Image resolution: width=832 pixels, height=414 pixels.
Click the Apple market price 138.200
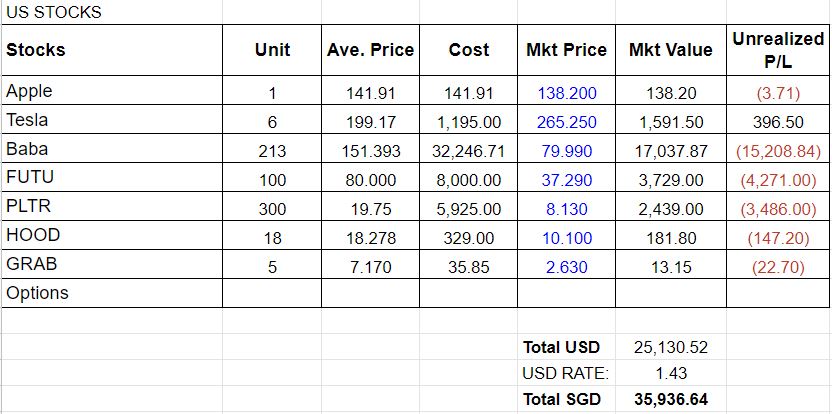567,94
